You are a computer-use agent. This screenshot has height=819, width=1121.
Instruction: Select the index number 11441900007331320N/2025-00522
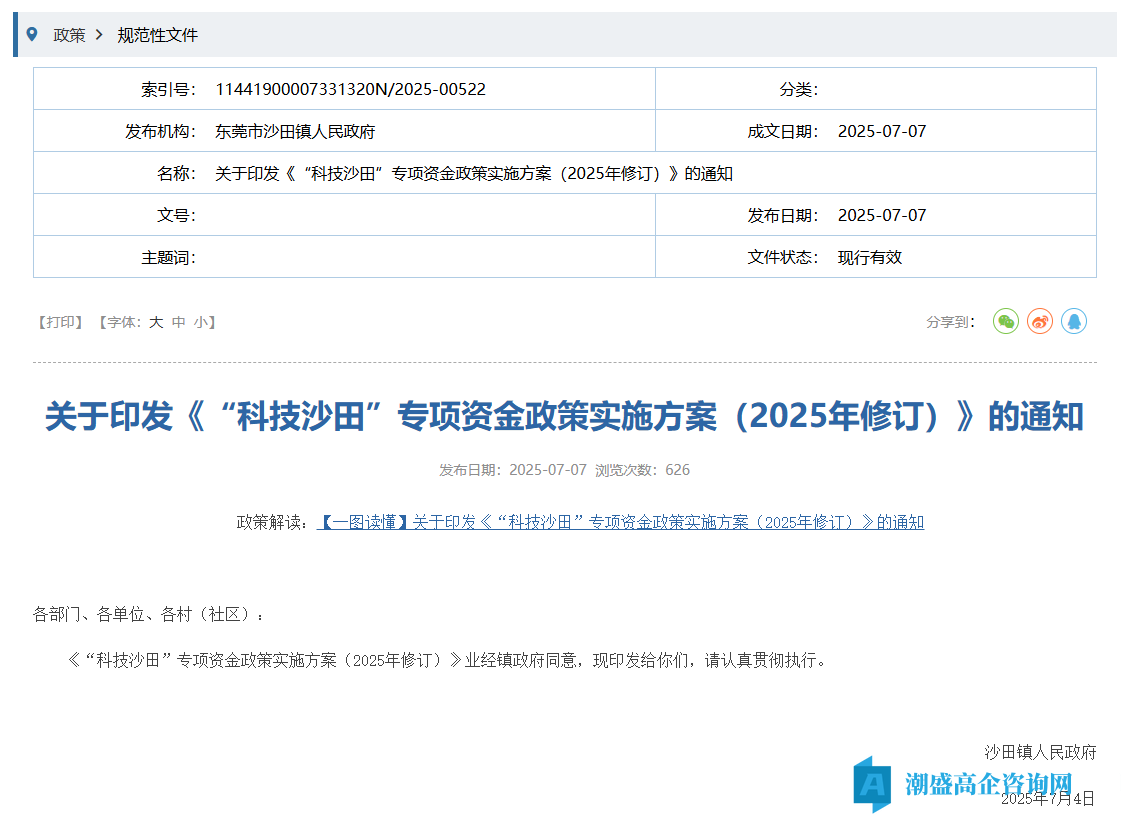click(x=350, y=89)
